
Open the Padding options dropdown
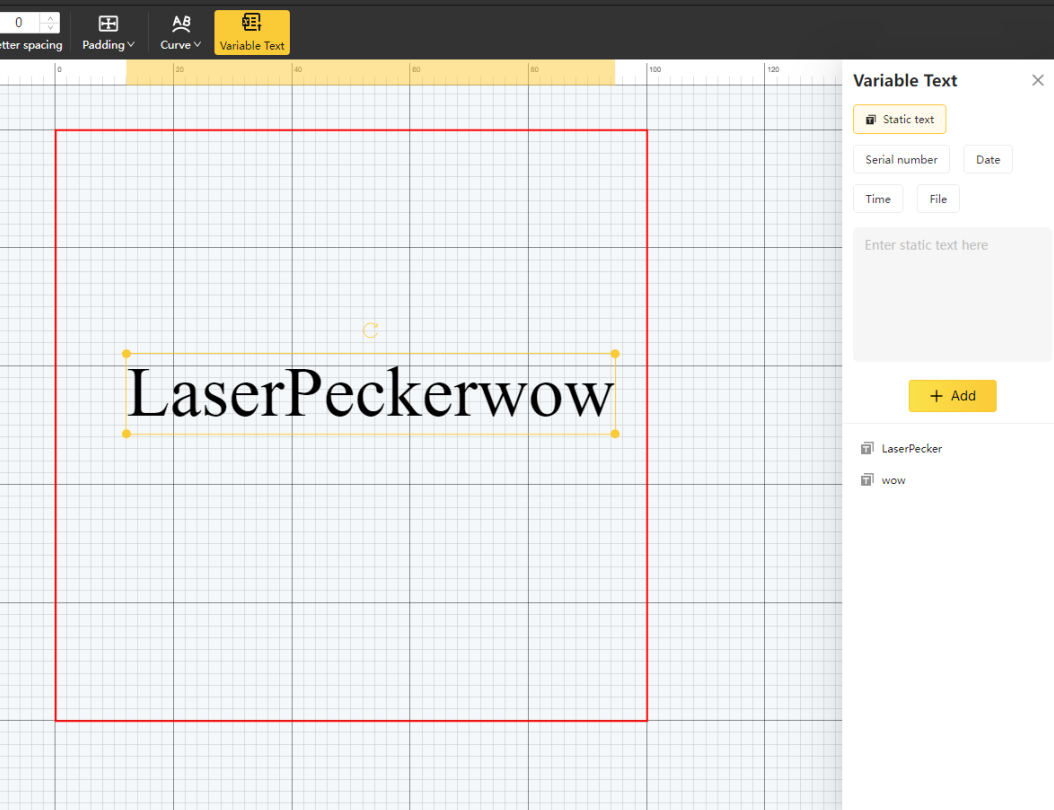108,33
